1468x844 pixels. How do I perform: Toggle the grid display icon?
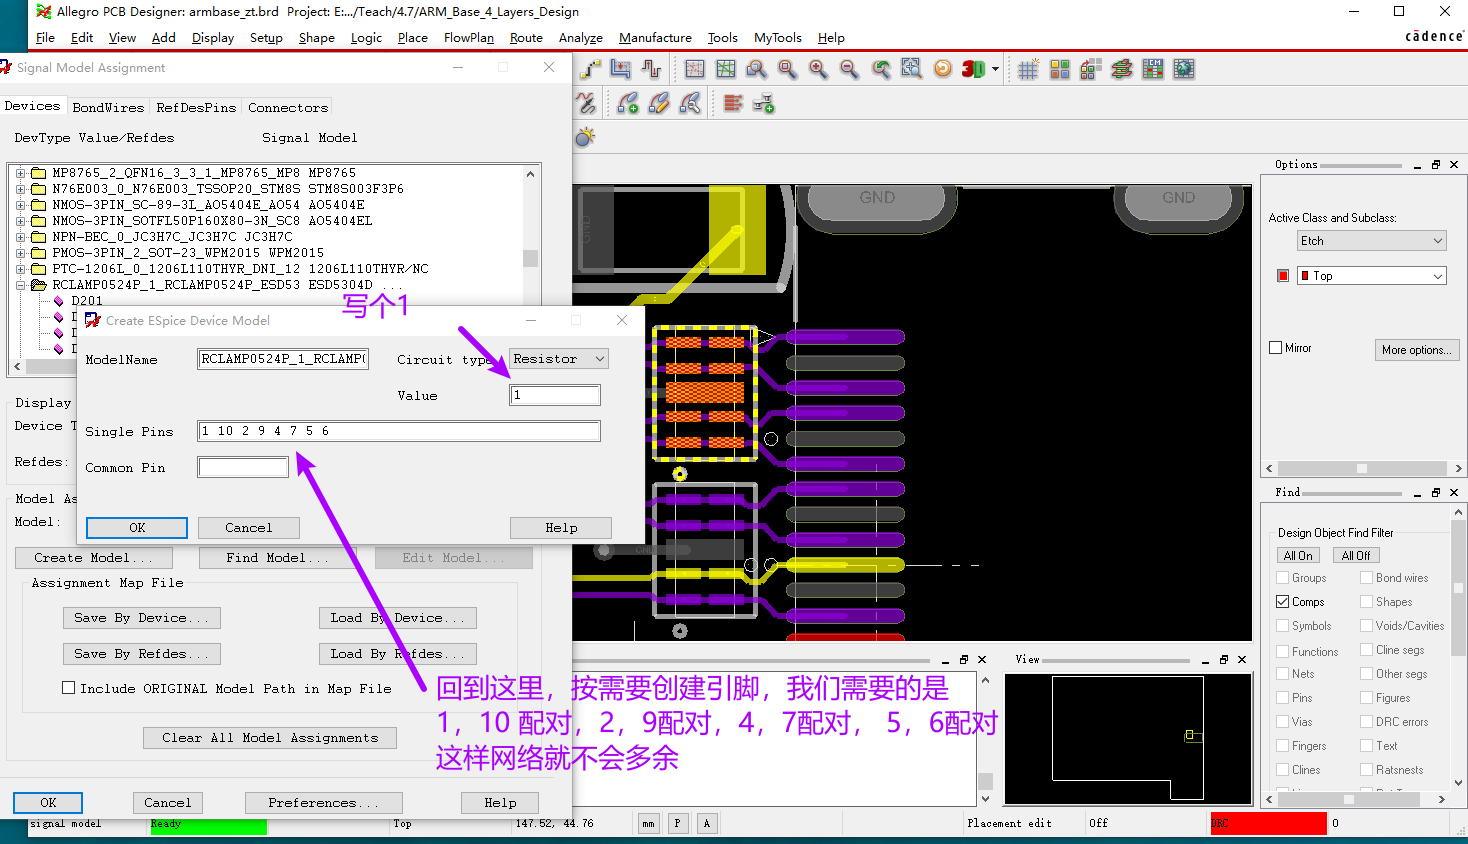click(1029, 69)
